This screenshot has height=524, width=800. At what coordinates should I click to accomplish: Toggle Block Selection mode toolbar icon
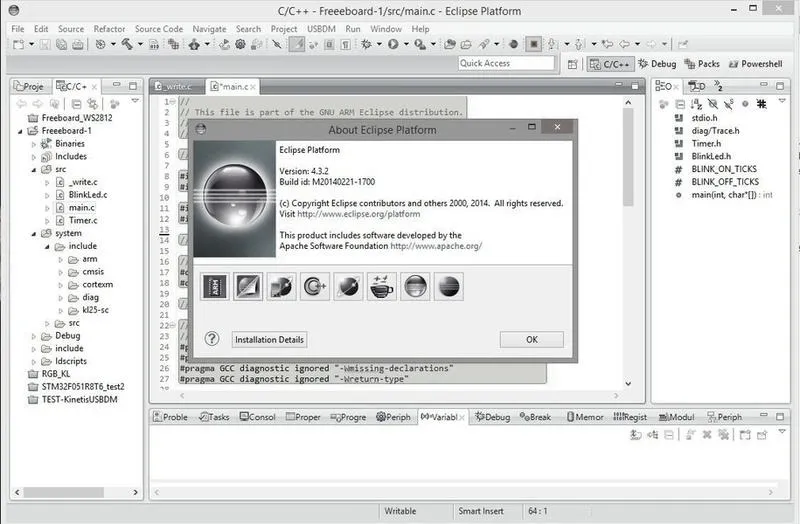(329, 44)
